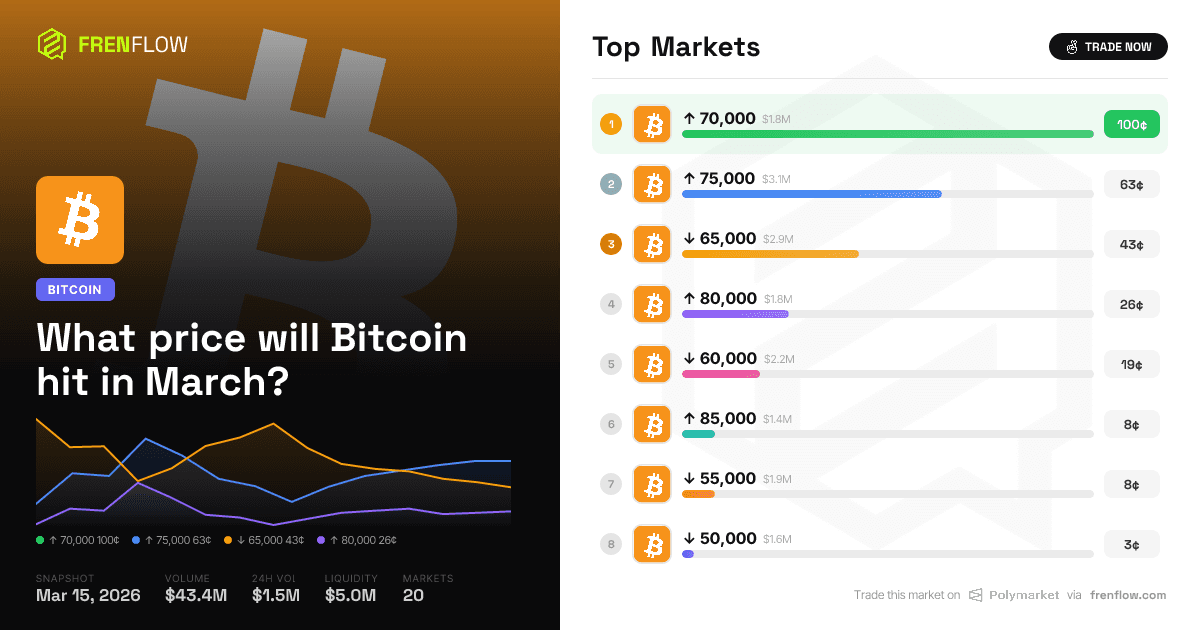The image size is (1200, 630).
Task: Click the 100¢ price tag on the top market
Action: click(1131, 124)
